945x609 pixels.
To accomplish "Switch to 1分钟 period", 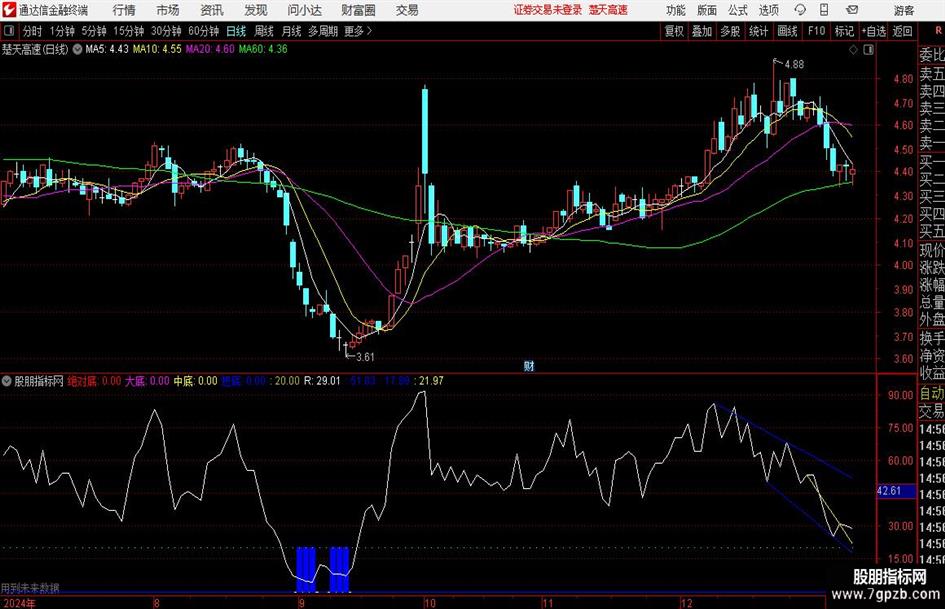I will 62,31.
